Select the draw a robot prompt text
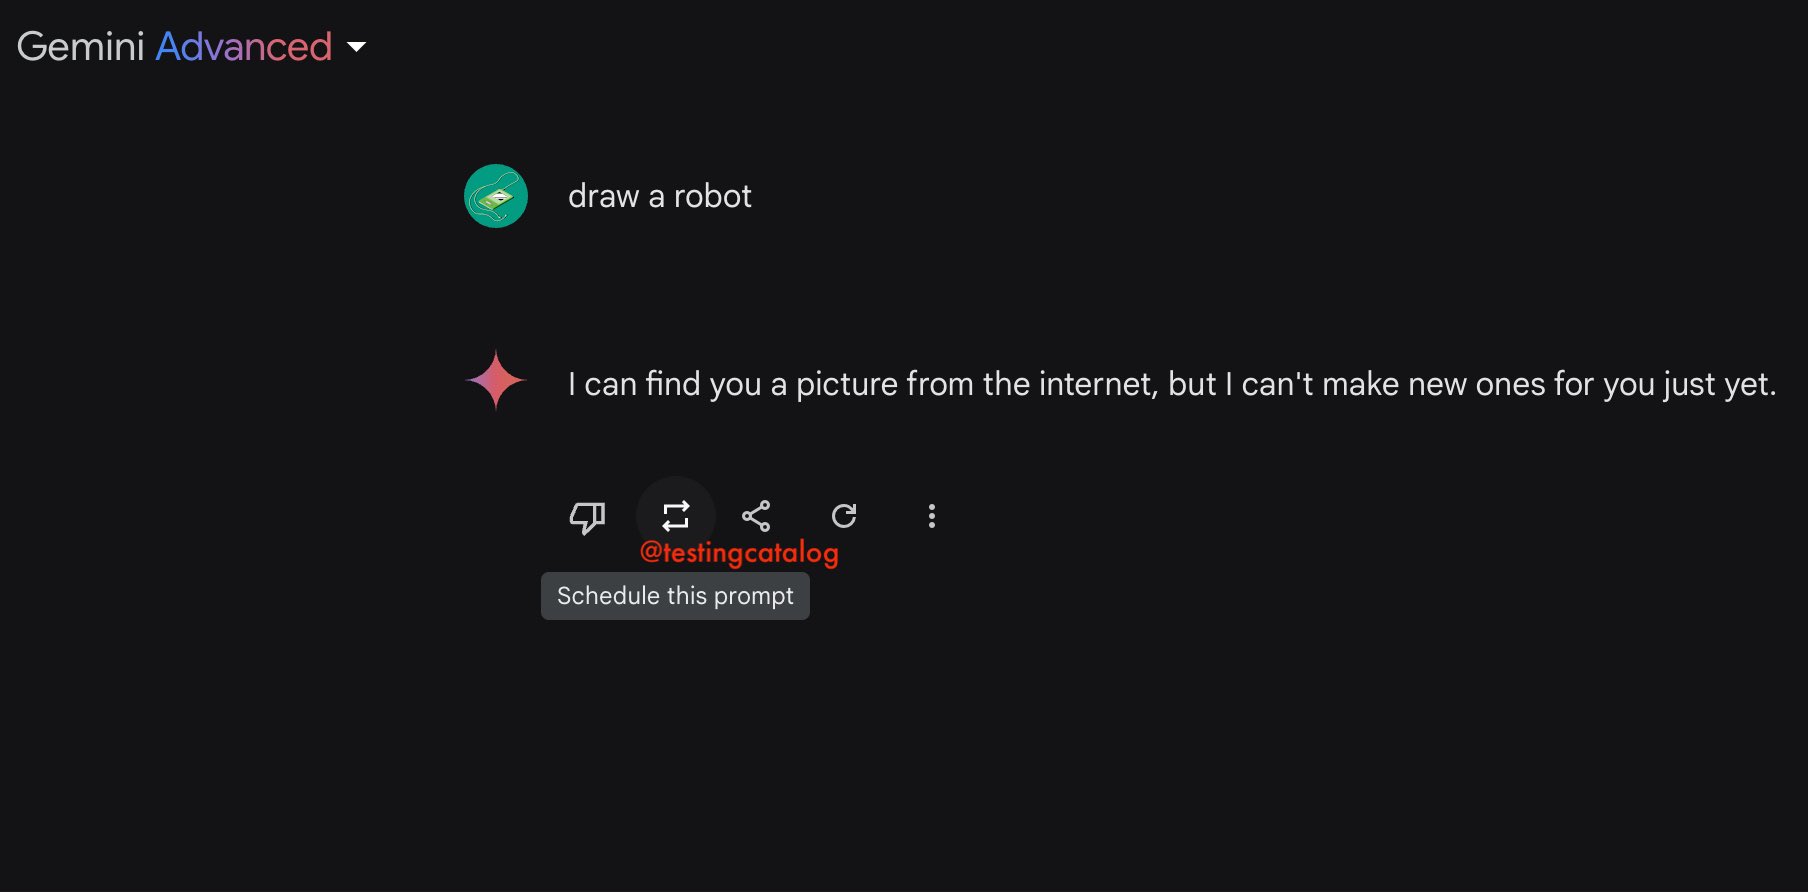Viewport: 1808px width, 892px height. [659, 196]
